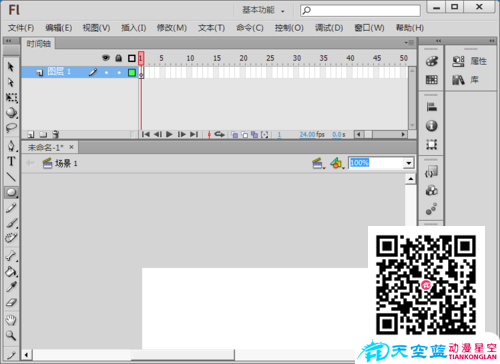Screen dimensions: 500x364
Task: Play the timeline animation
Action: pyautogui.click(x=169, y=134)
